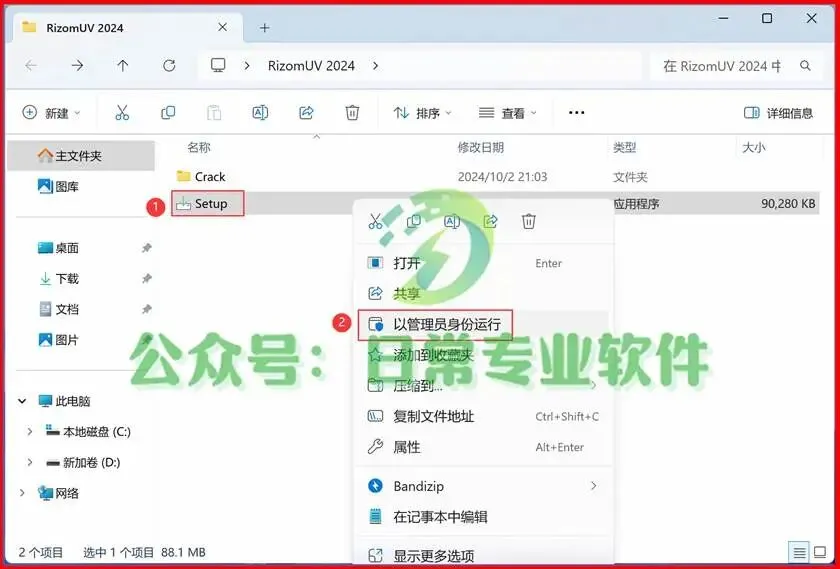Screen dimensions: 840x569
Task: Expand the Bandizip submenu arrow
Action: 593,486
